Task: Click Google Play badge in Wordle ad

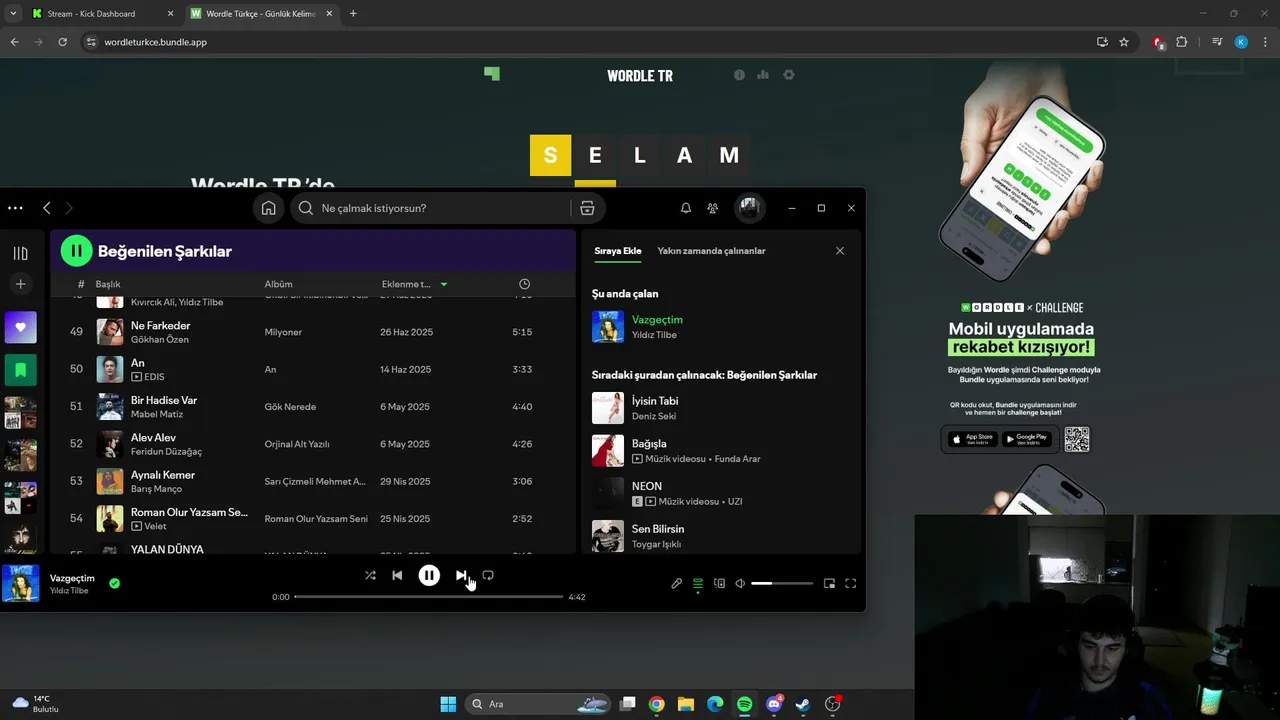Action: point(1026,439)
